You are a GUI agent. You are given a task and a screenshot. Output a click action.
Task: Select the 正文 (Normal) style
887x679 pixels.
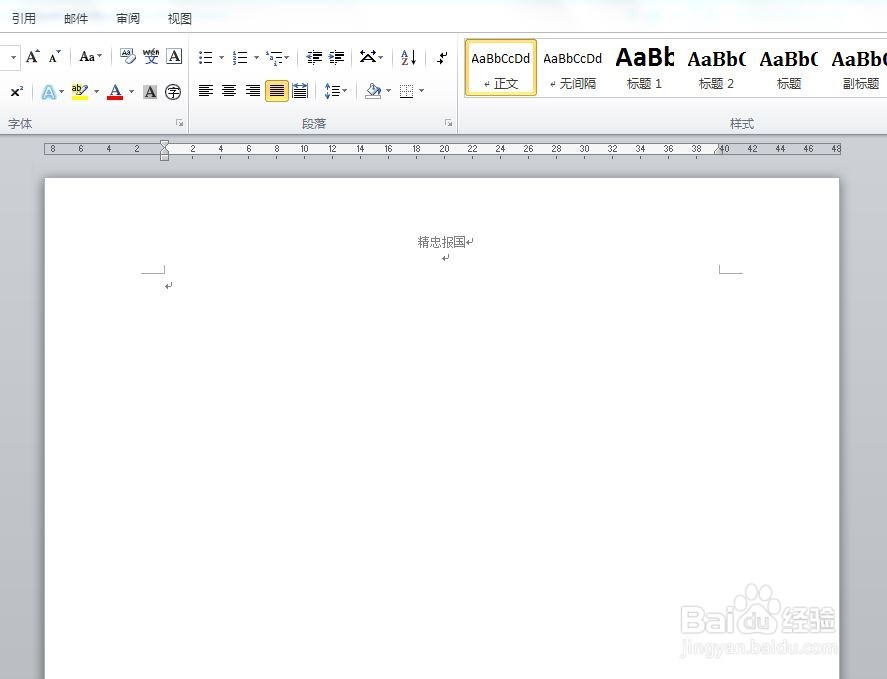click(501, 68)
